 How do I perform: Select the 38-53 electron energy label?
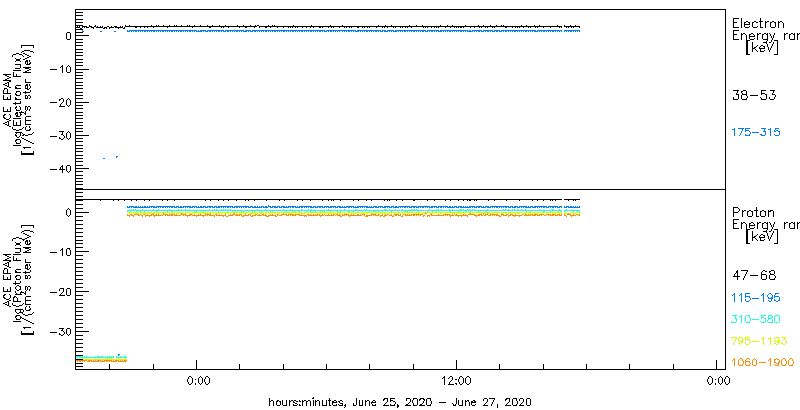tap(754, 95)
